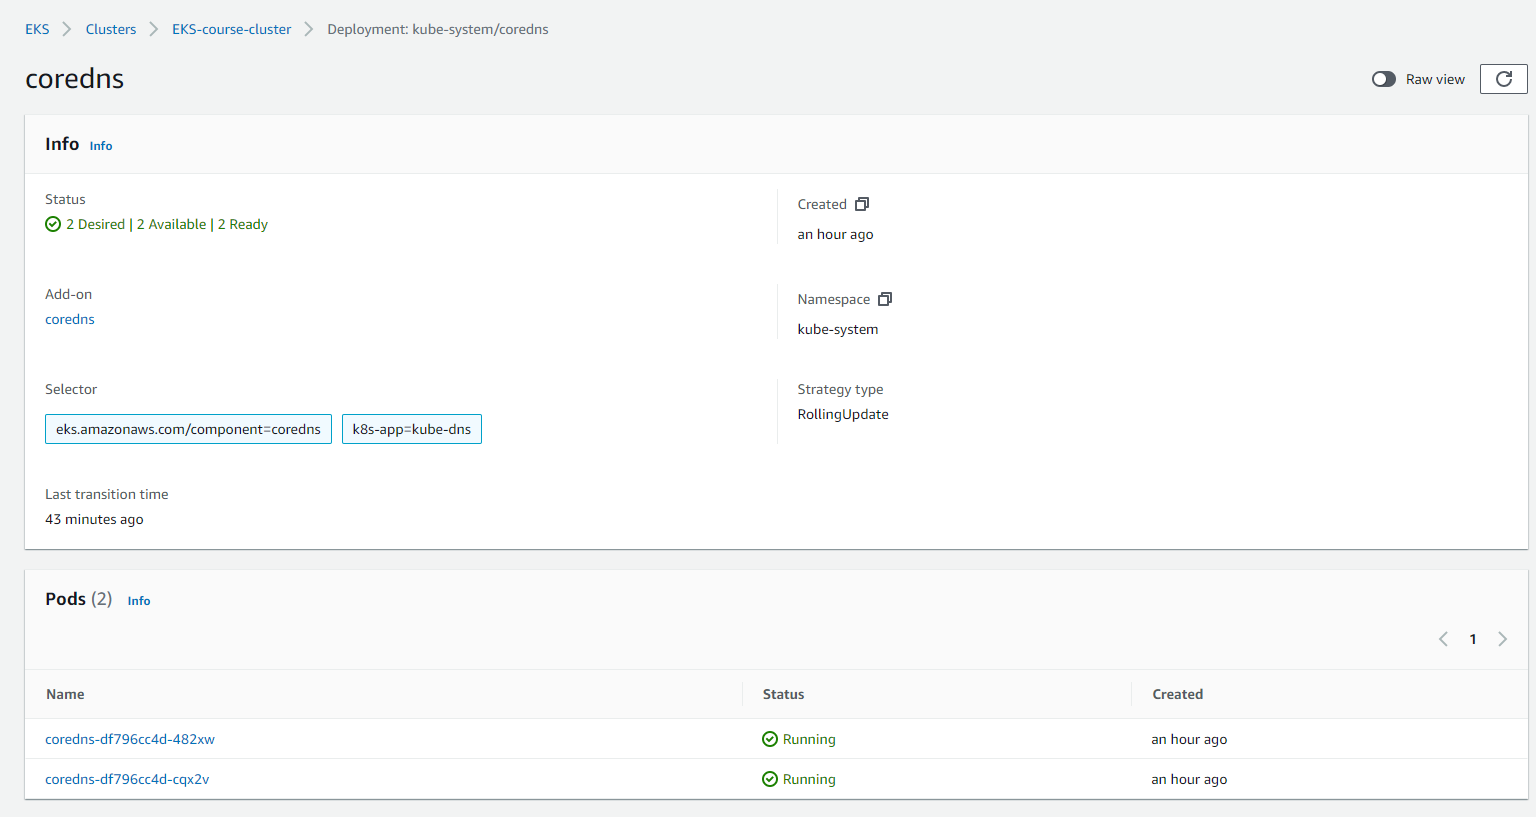1536x817 pixels.
Task: Click the Status column header
Action: coord(783,694)
